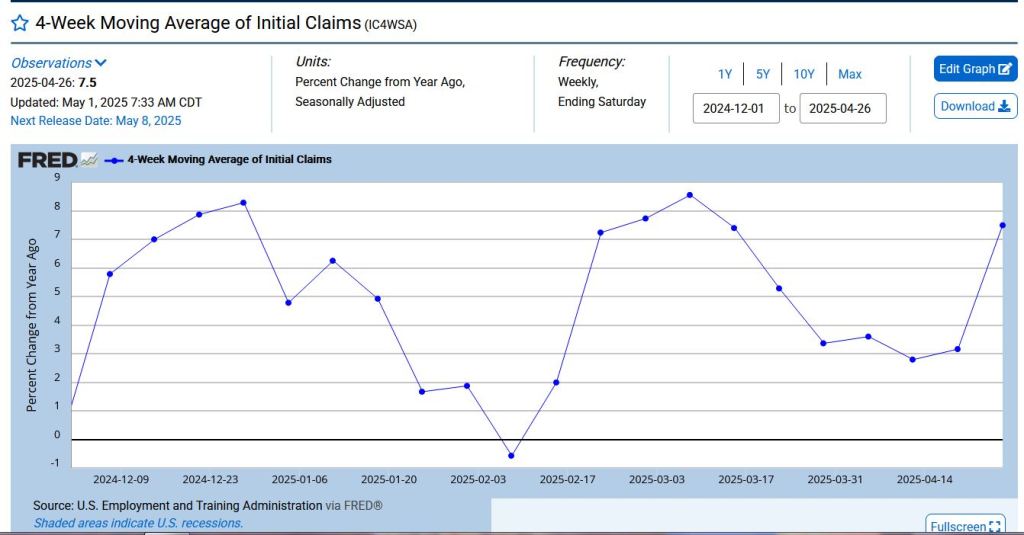Click the favorite star beside the series title
Viewport: 1024px width, 535px height.
[x=19, y=24]
